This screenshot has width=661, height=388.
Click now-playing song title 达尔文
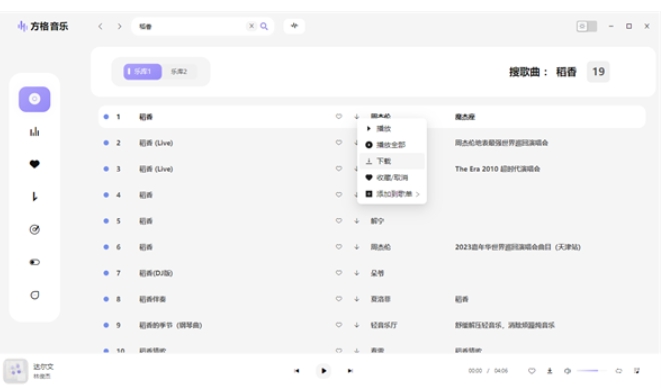click(43, 366)
